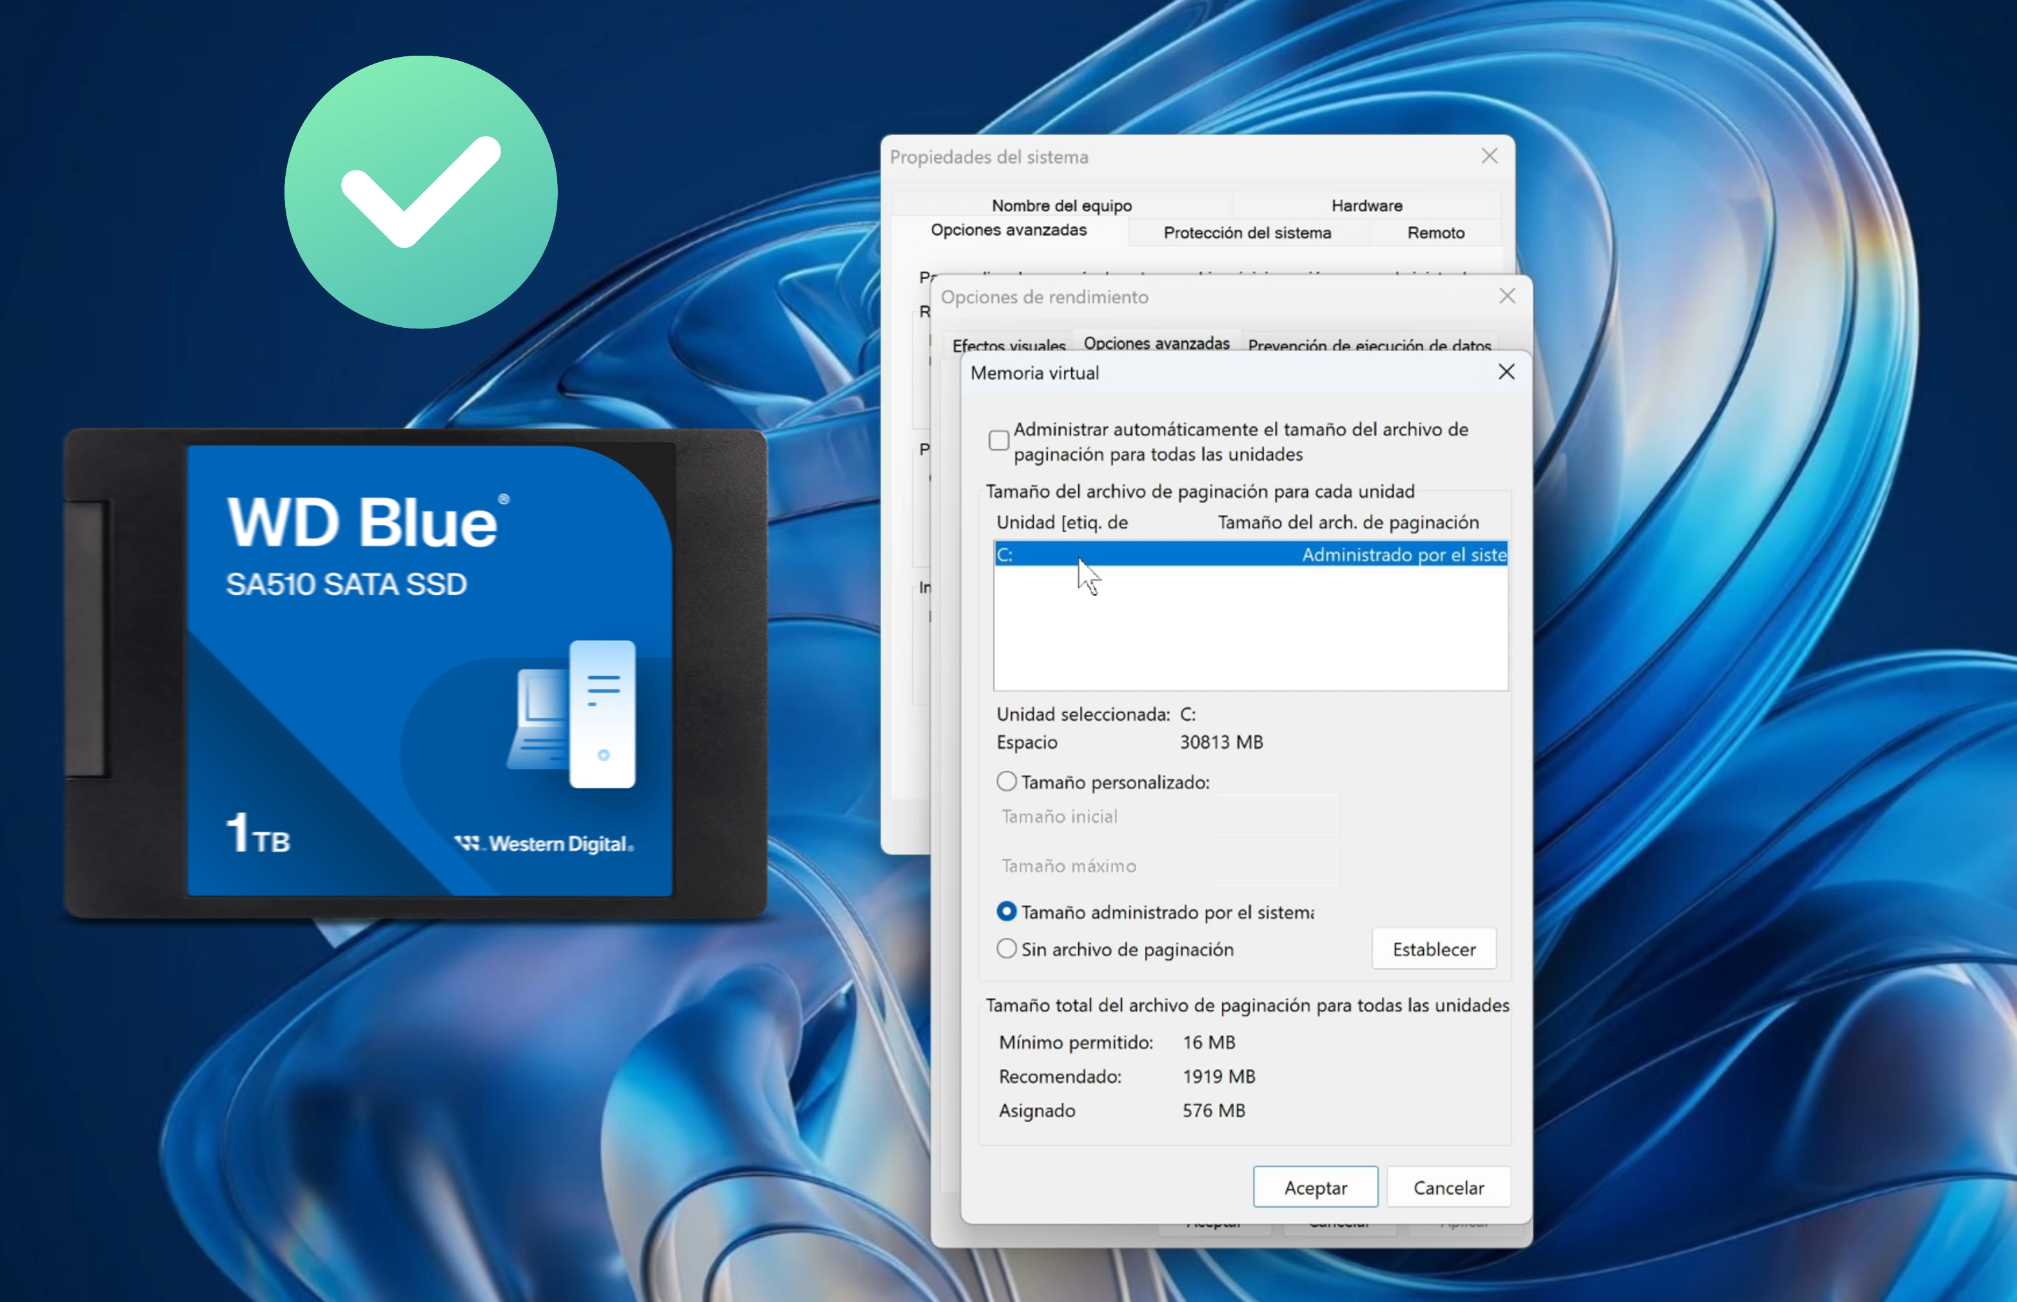Viewport: 2017px width, 1302px height.
Task: Click the Recomendado 1919 MB value
Action: (1218, 1076)
